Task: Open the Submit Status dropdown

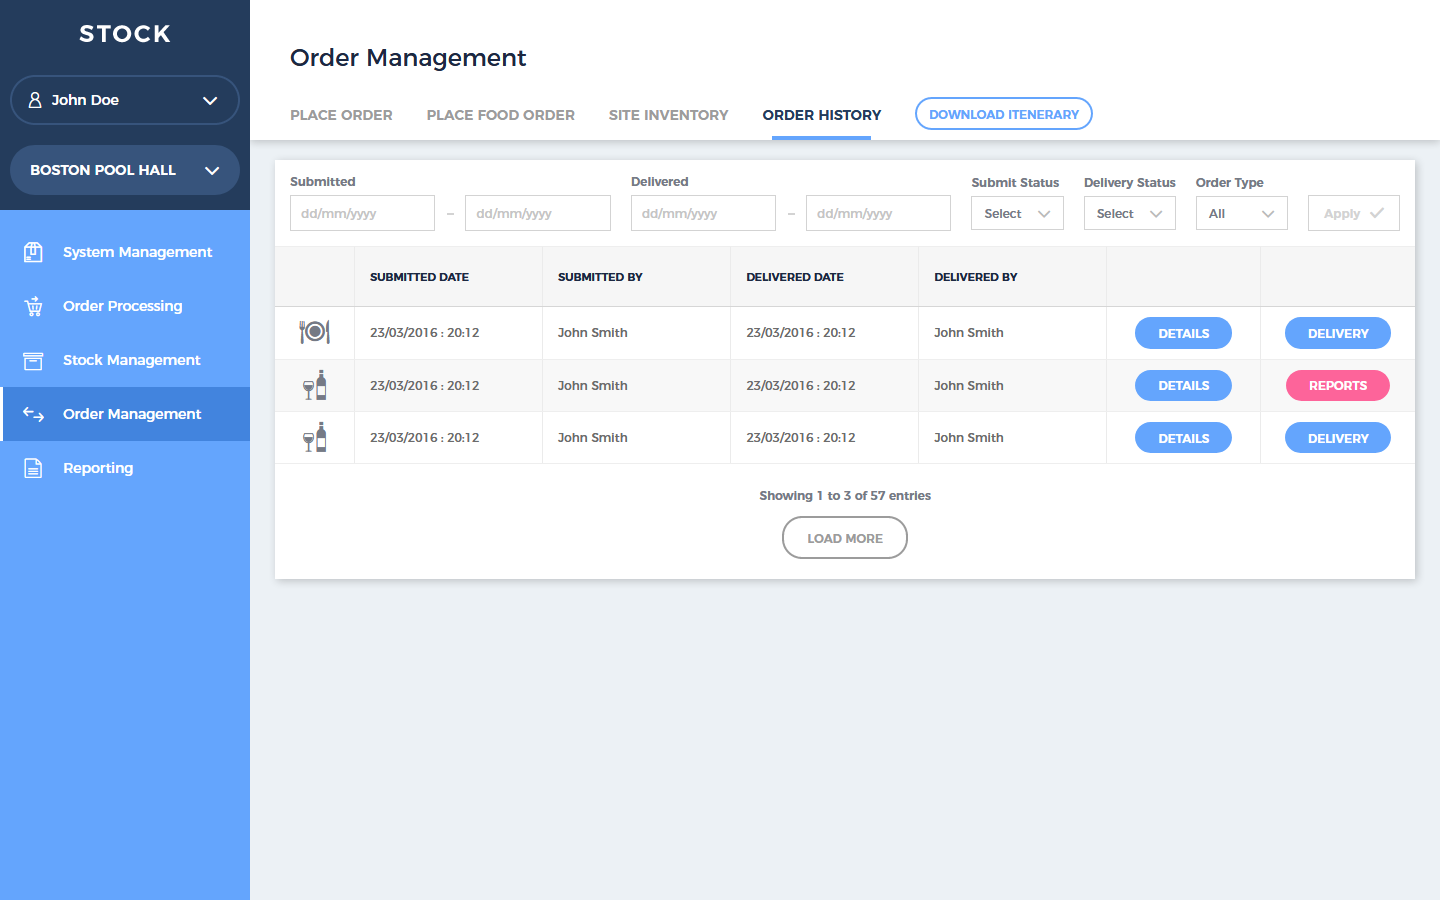Action: (1017, 213)
